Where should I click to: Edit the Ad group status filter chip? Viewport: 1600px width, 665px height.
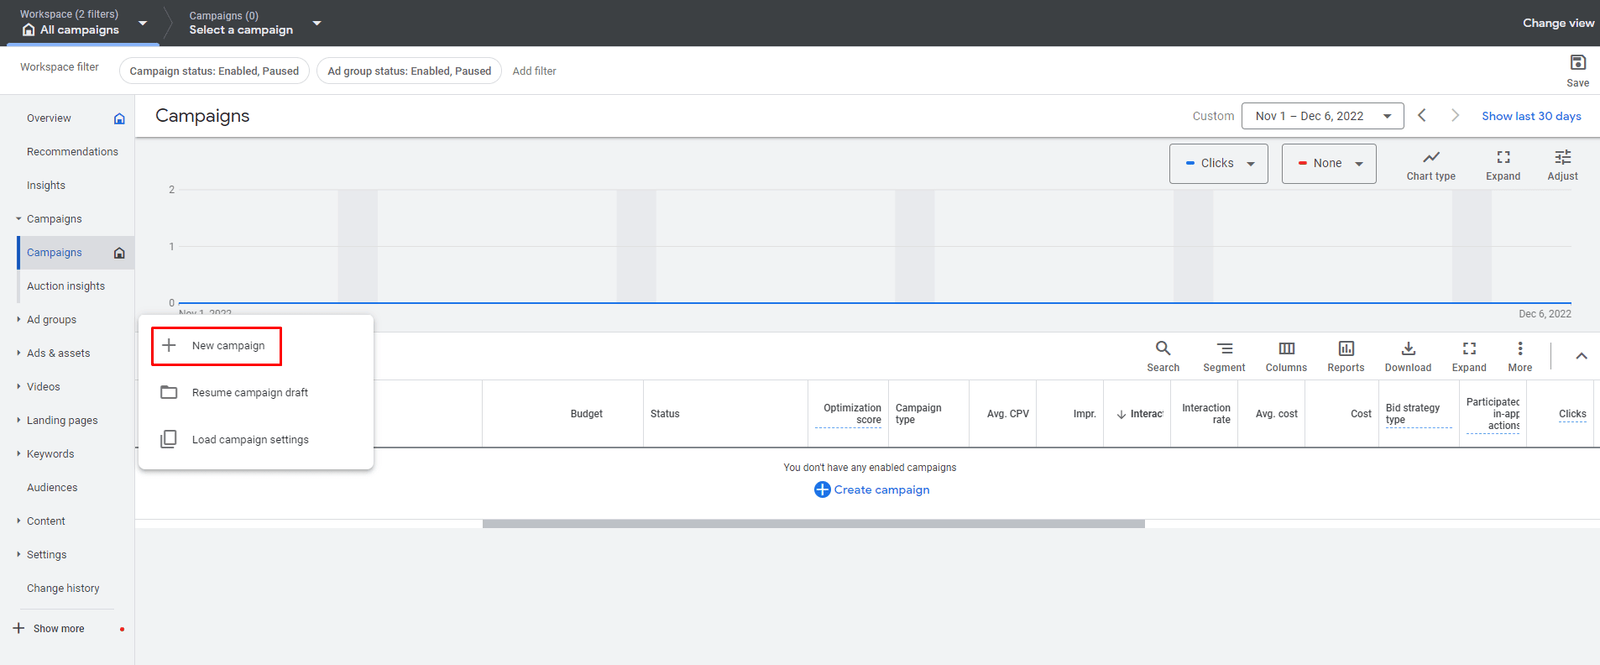point(409,71)
